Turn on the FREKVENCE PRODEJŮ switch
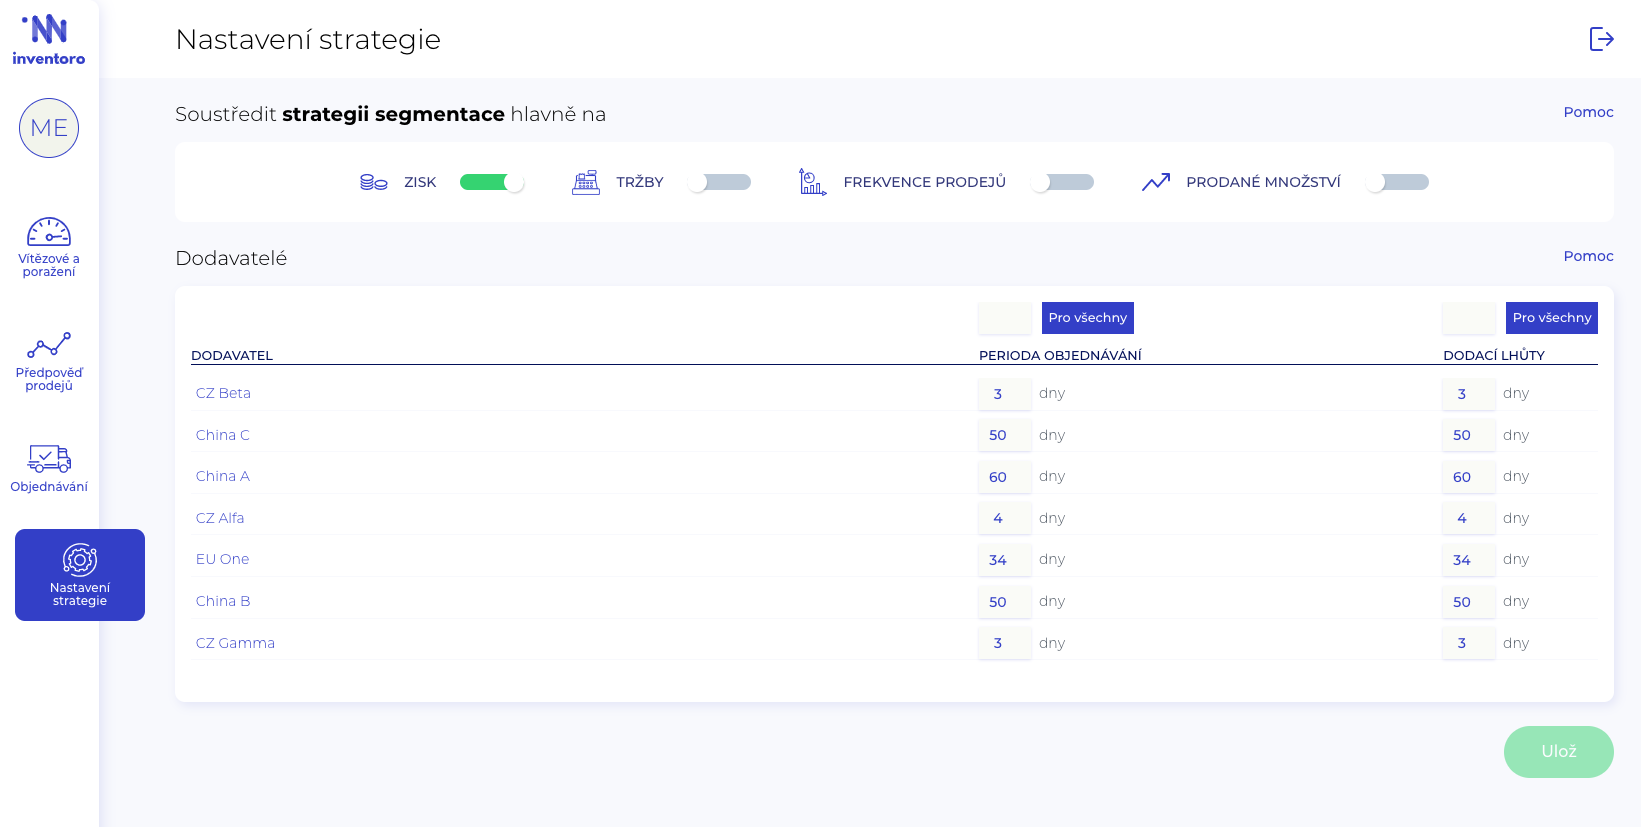 (1063, 182)
